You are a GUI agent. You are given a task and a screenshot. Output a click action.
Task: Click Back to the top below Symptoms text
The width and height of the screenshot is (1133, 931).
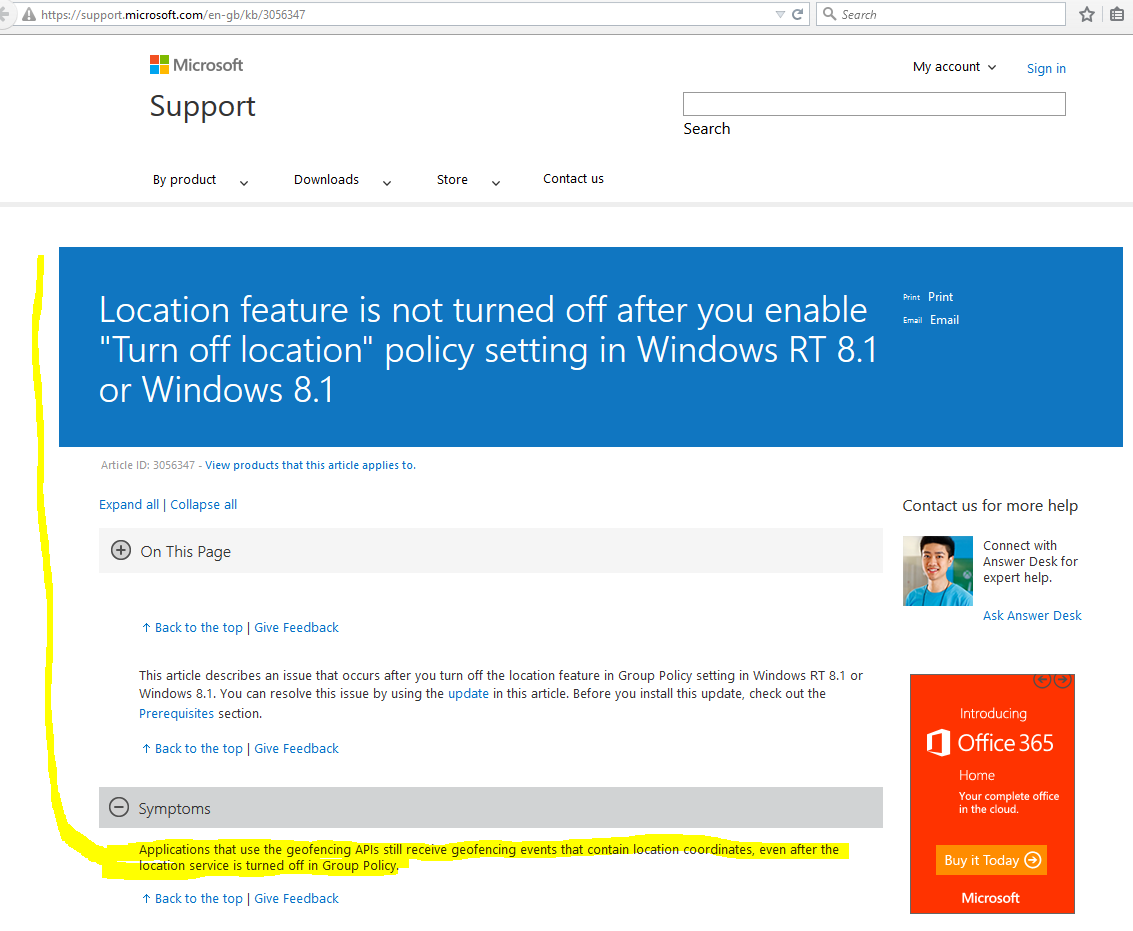point(192,898)
